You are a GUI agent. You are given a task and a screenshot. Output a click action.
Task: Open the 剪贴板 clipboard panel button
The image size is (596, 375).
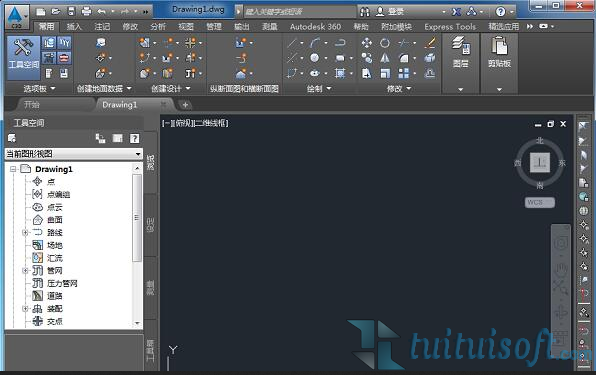coord(499,63)
